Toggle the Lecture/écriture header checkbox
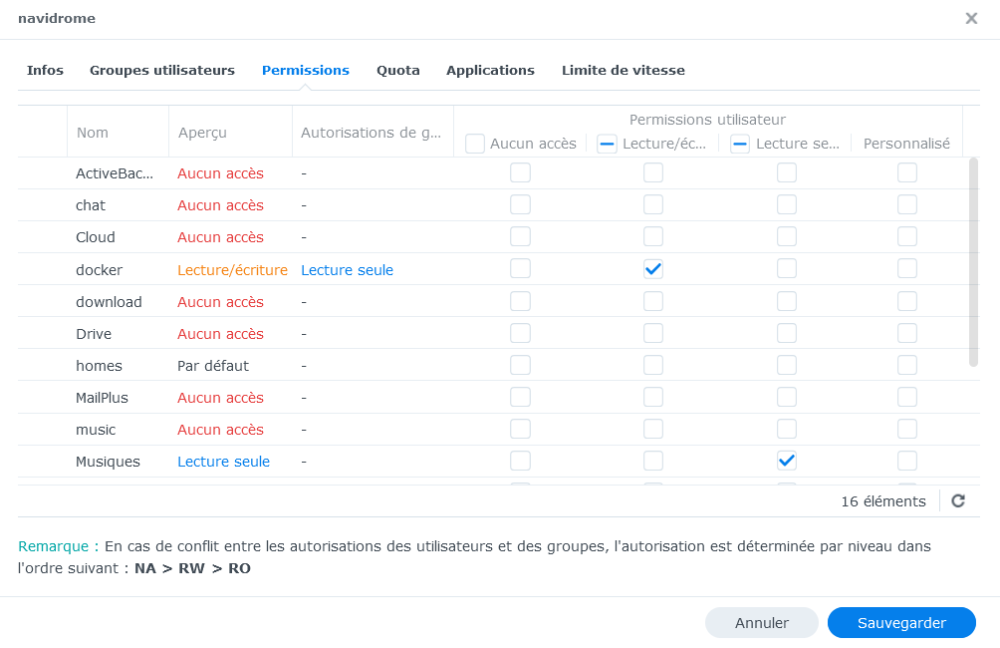 coord(607,144)
